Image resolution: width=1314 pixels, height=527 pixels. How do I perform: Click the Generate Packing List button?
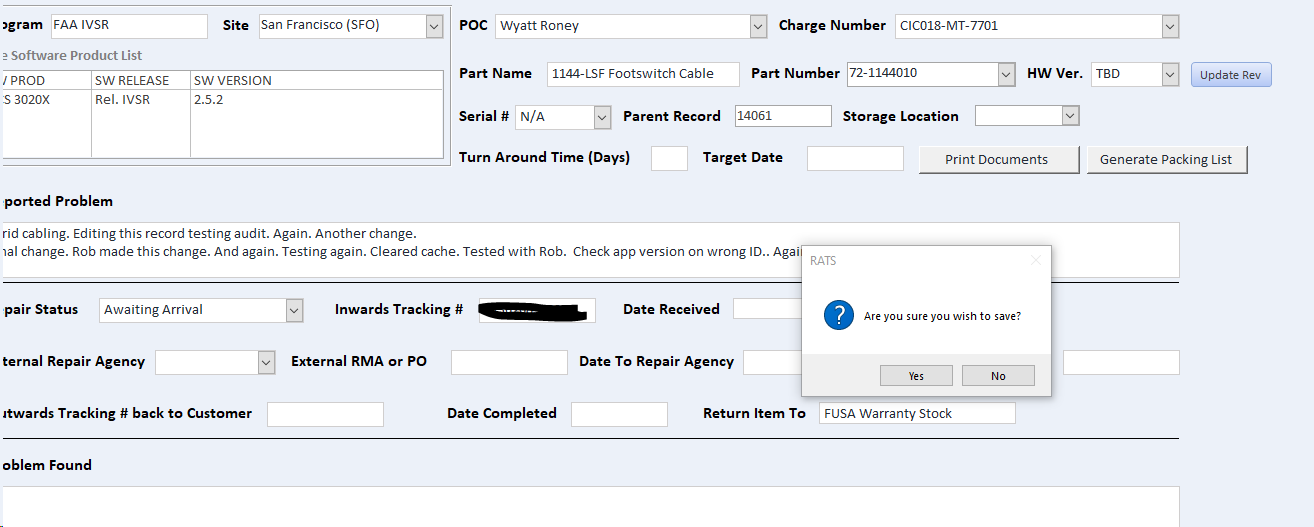(1166, 160)
